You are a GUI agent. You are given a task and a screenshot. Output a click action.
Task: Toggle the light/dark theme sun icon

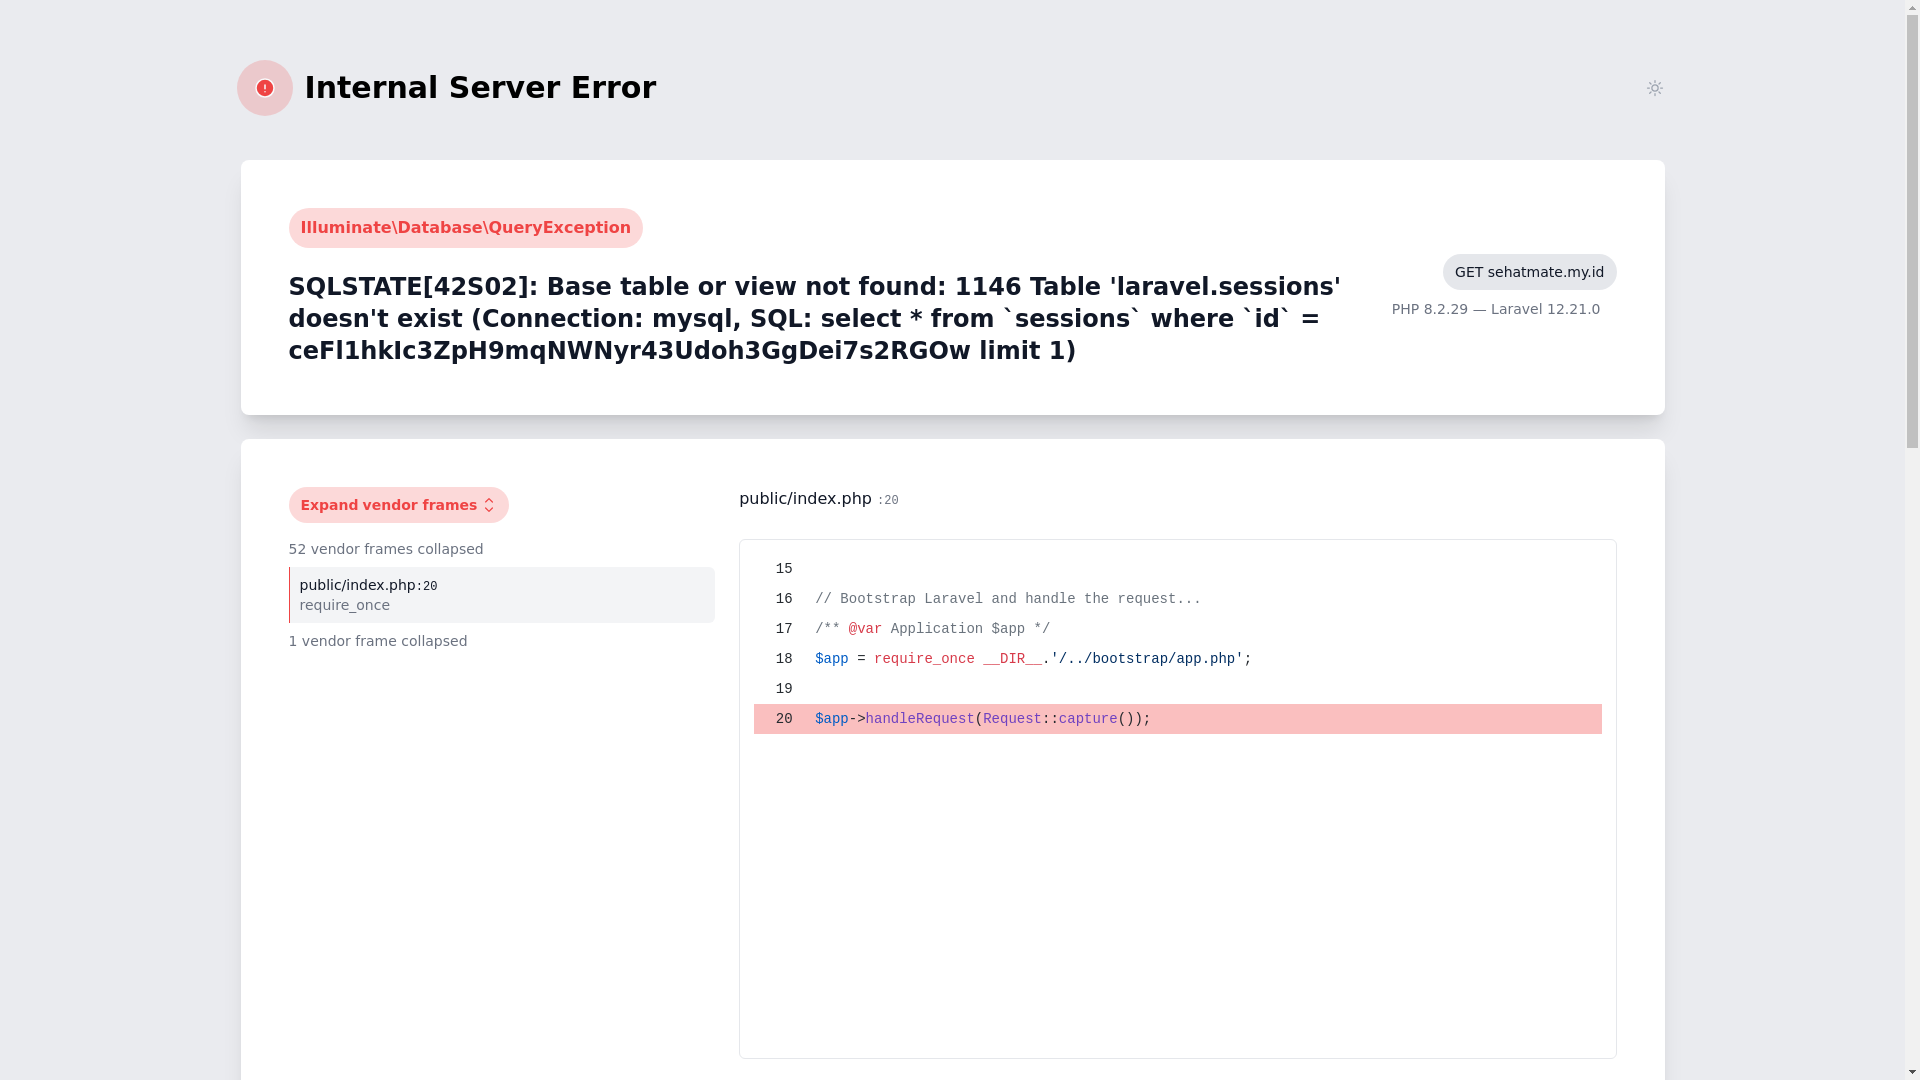point(1654,88)
